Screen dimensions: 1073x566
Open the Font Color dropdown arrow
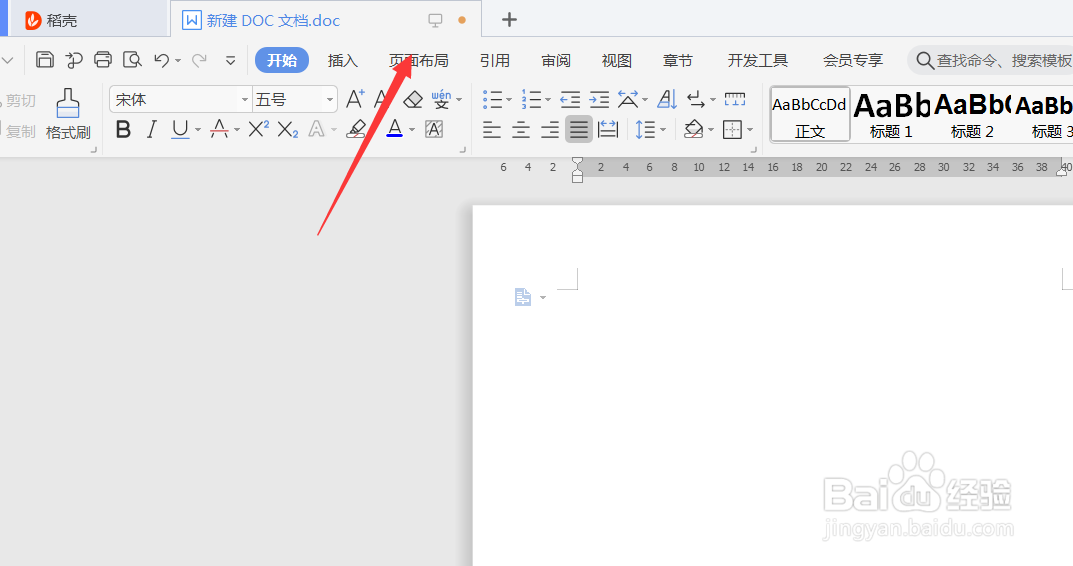point(412,130)
